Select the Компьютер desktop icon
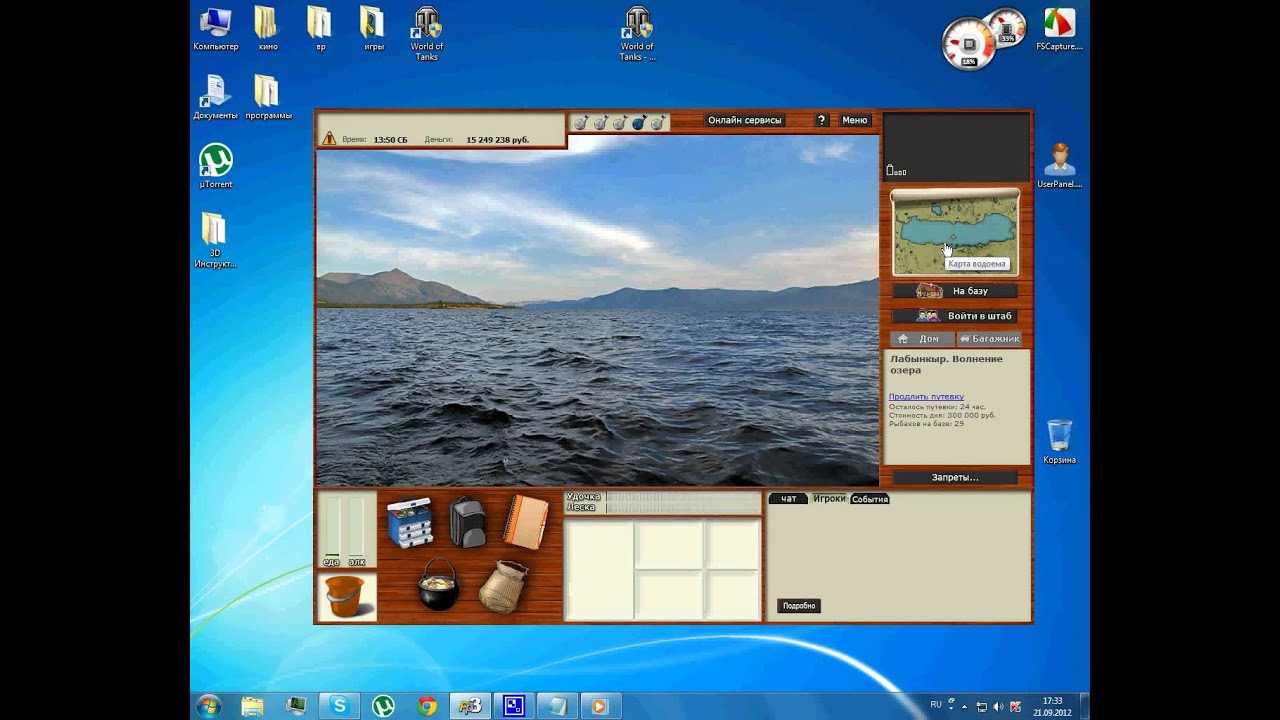The height and width of the screenshot is (720, 1280). pyautogui.click(x=216, y=30)
